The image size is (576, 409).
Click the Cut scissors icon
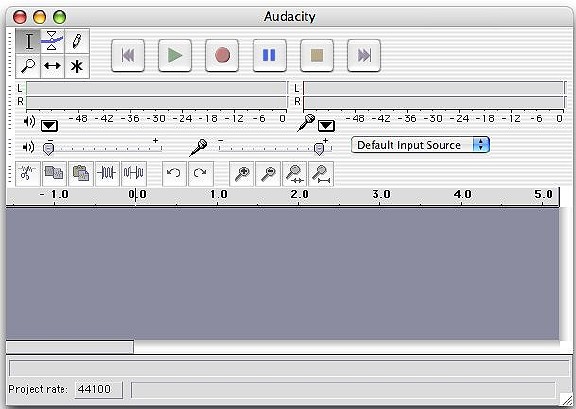pyautogui.click(x=28, y=173)
